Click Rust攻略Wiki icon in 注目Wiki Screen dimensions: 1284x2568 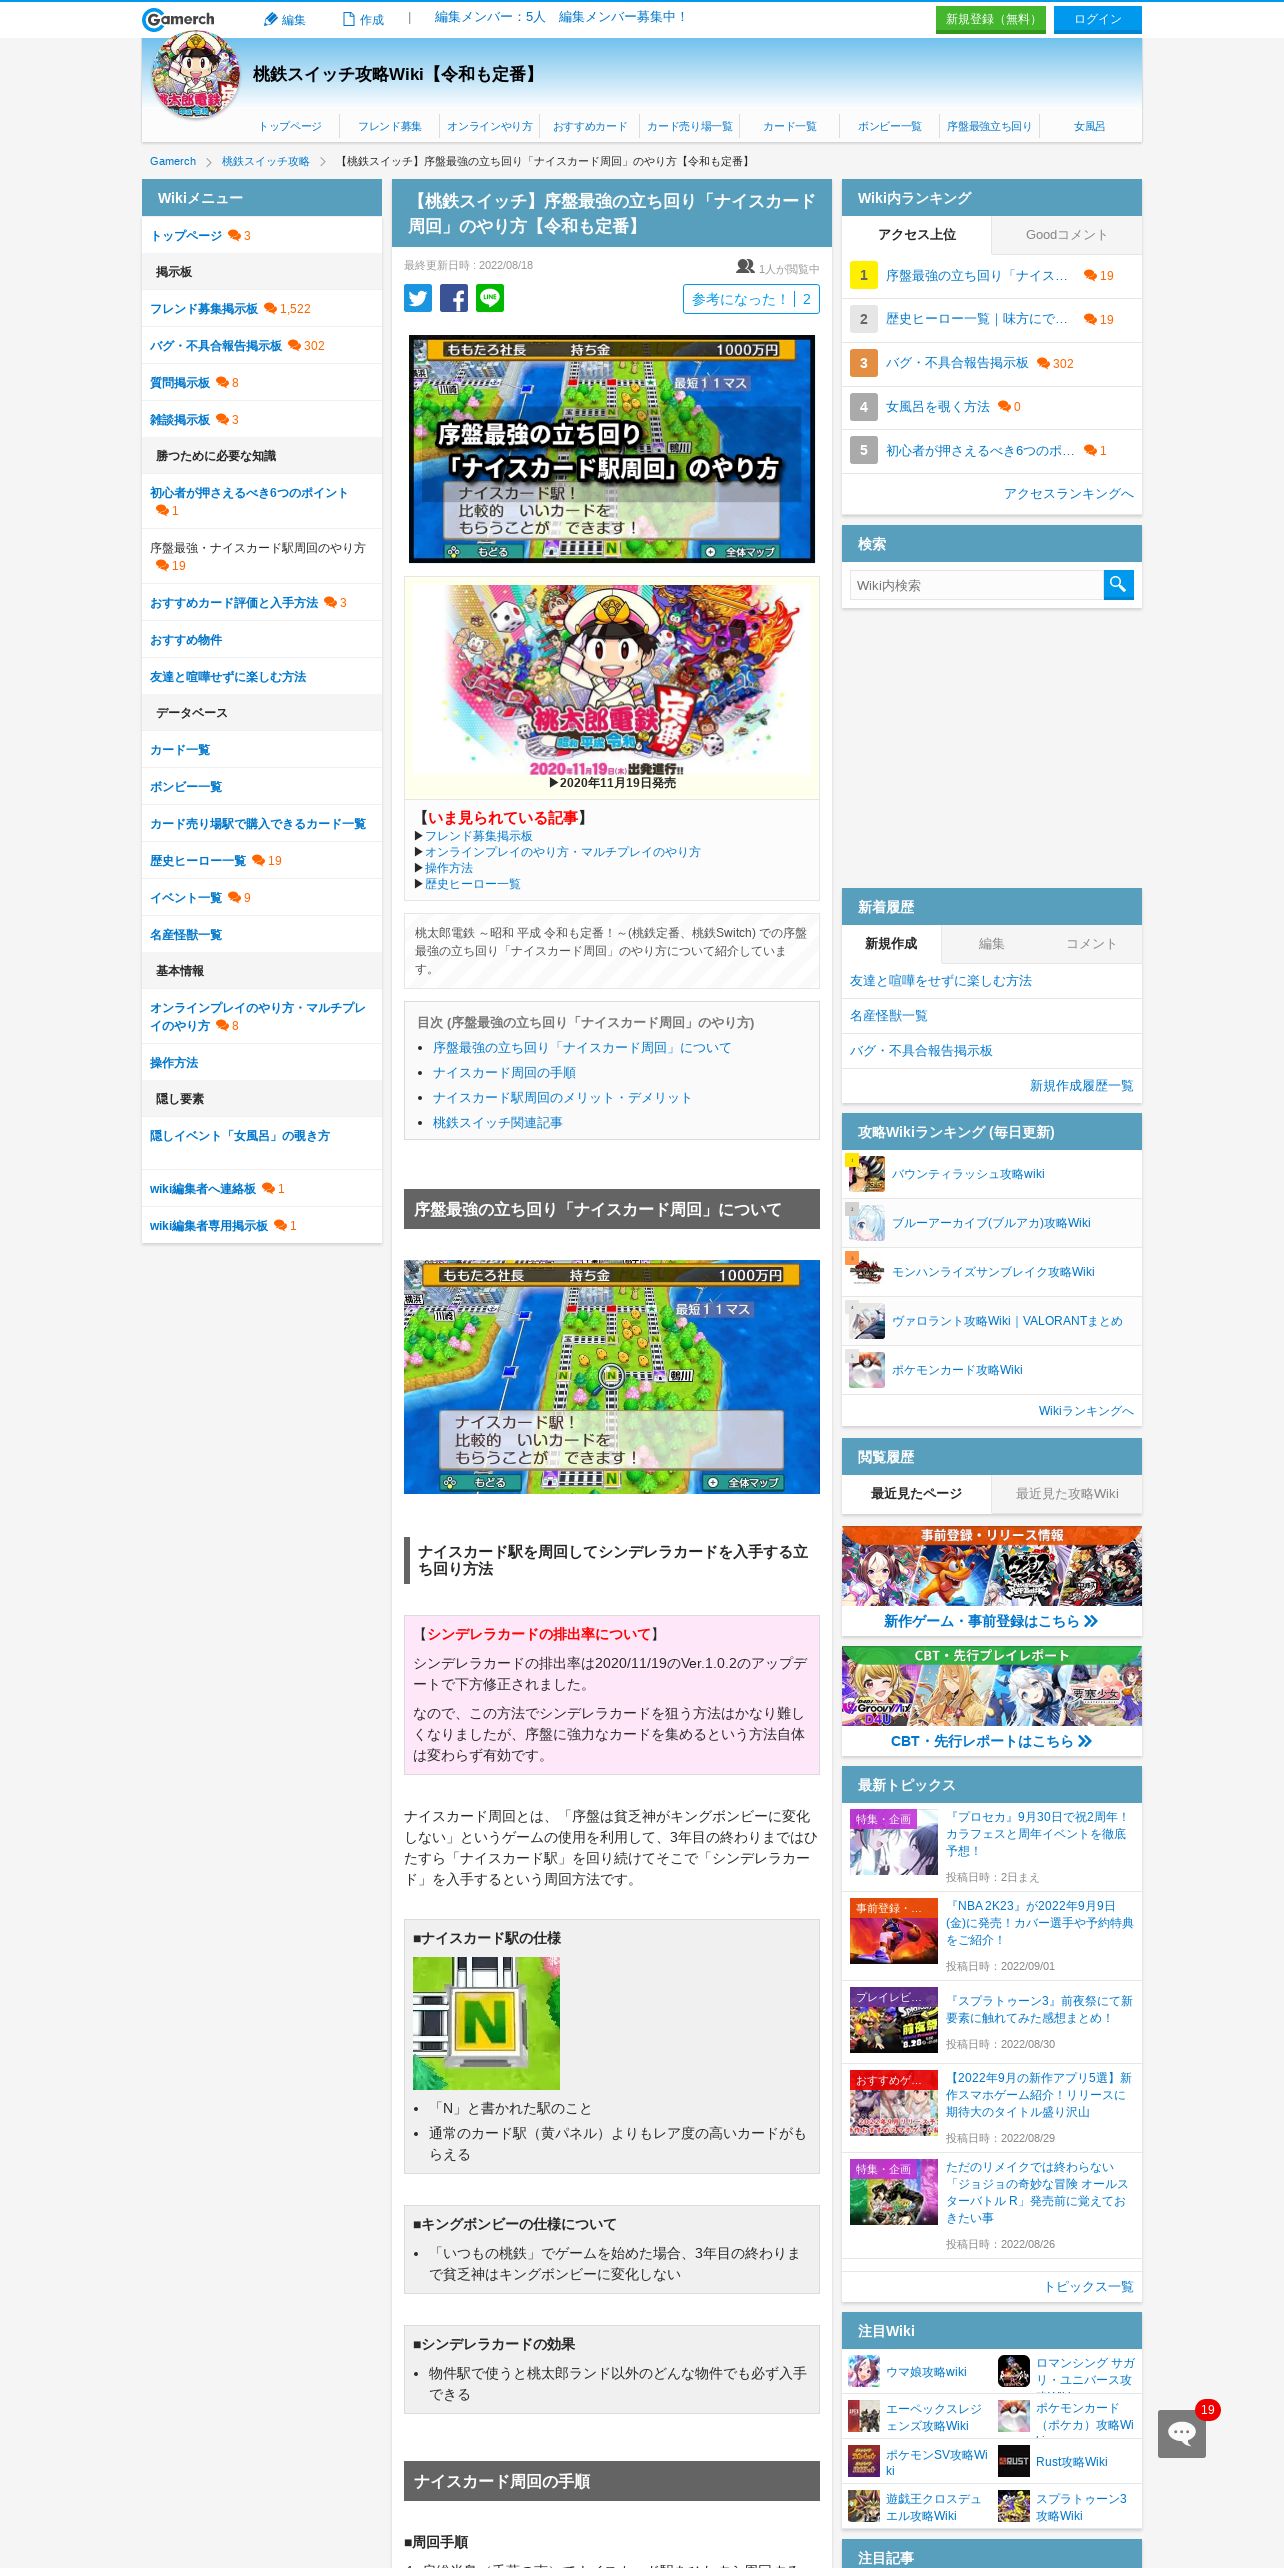click(x=1014, y=2461)
